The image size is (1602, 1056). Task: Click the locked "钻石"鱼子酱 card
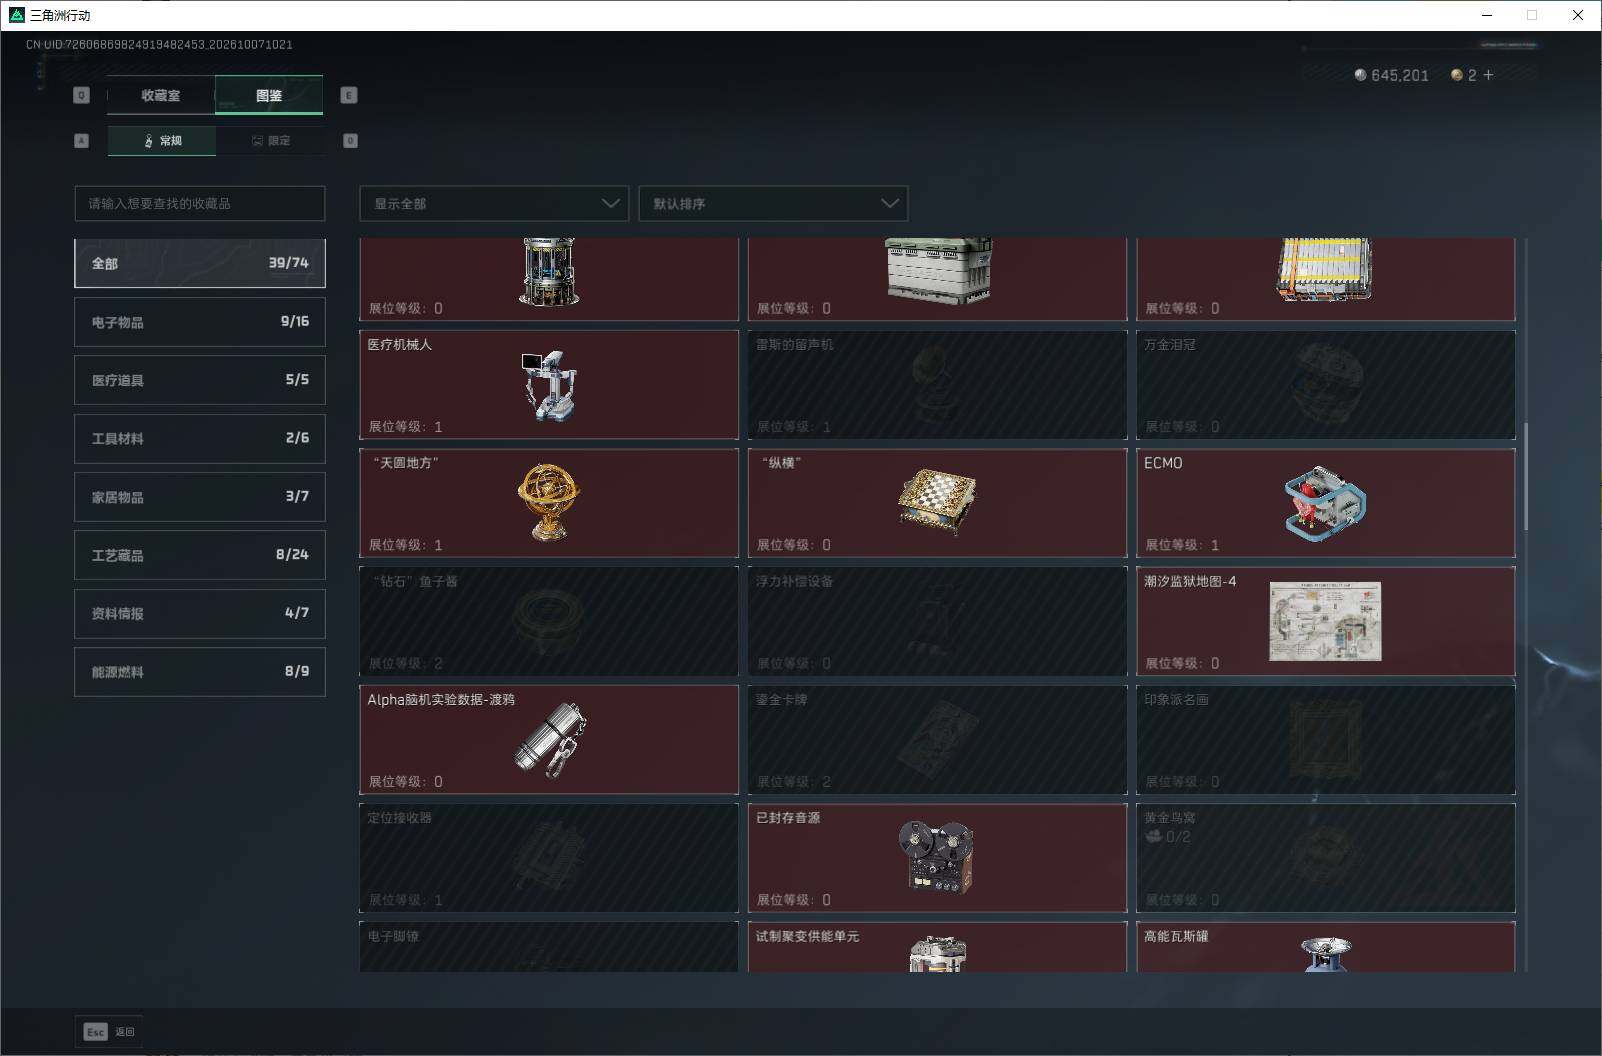549,621
